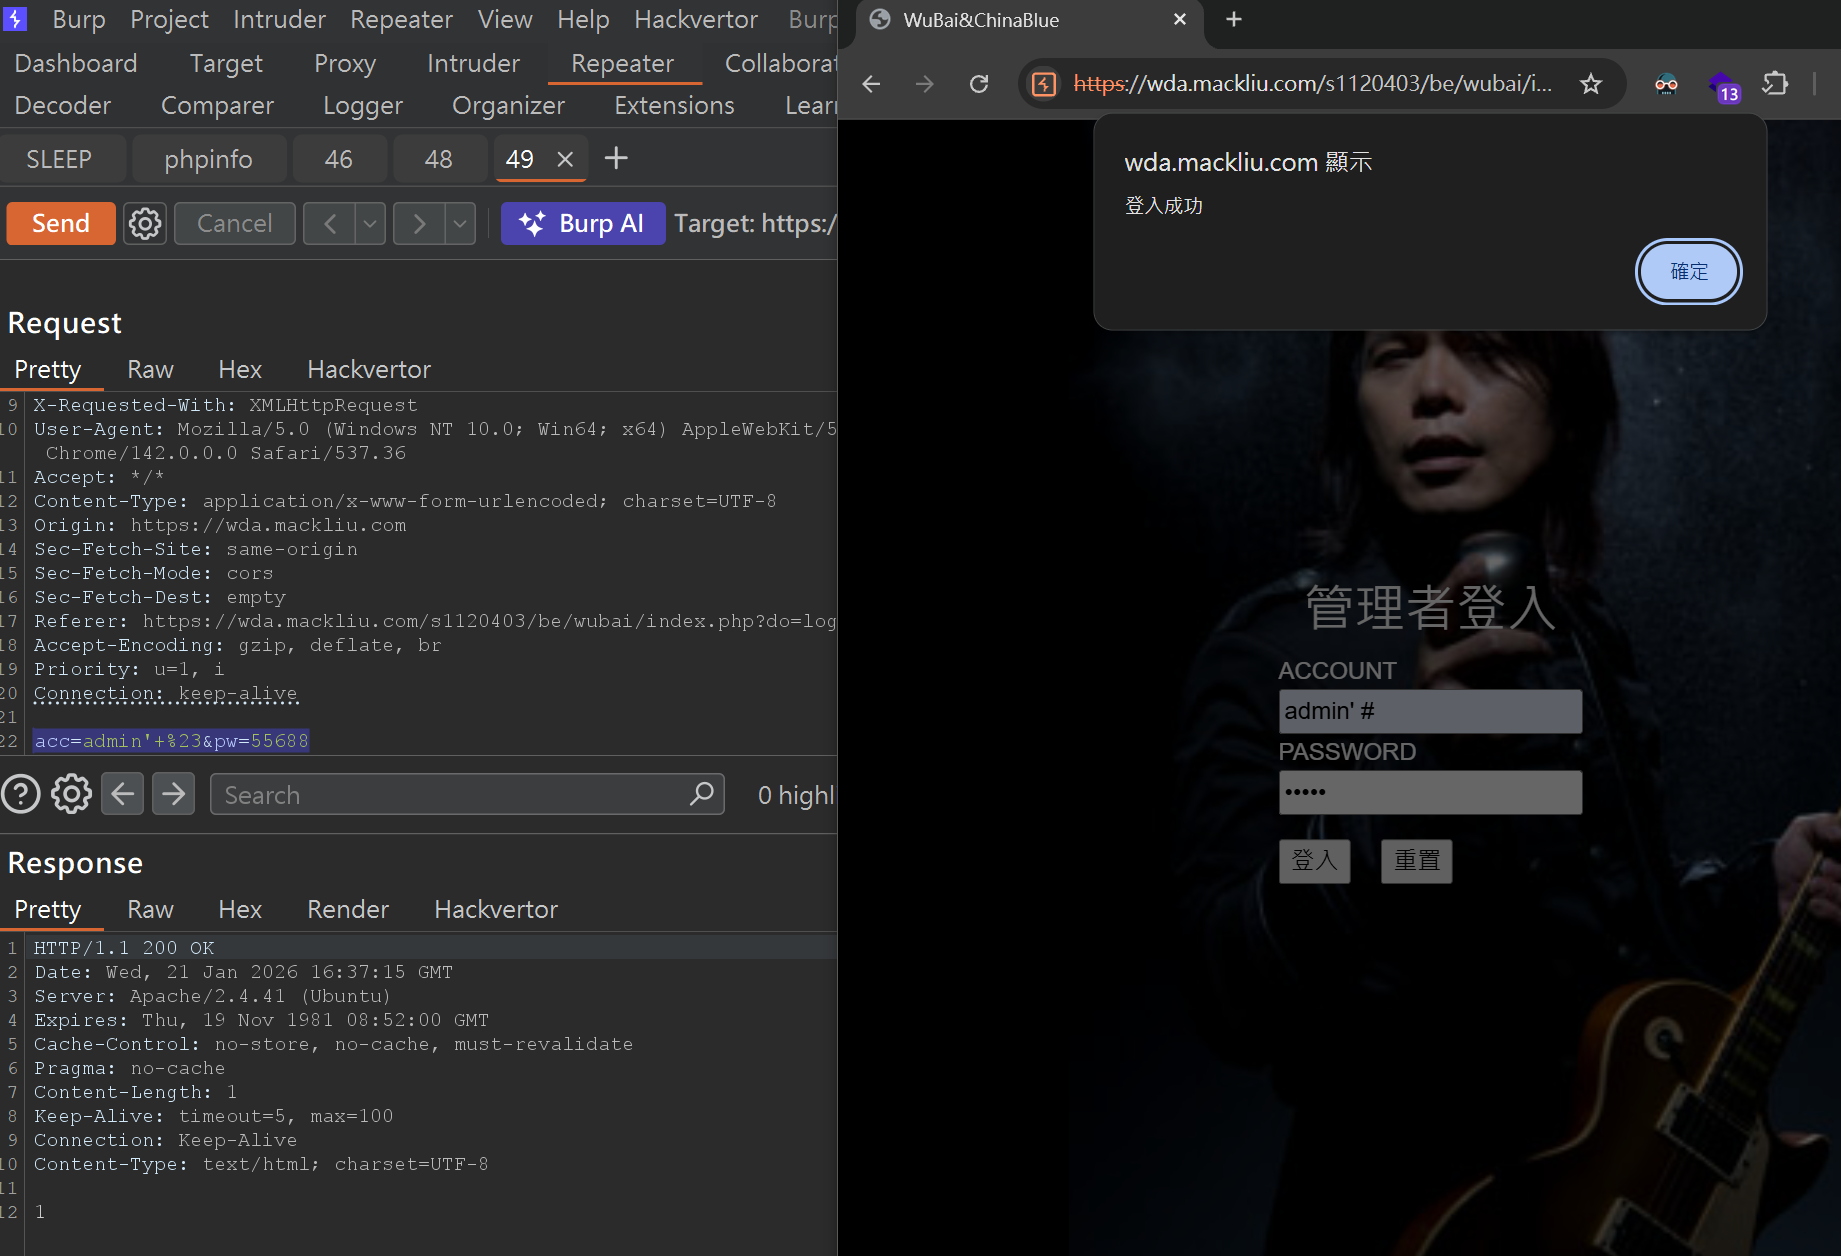Switch to Comparer tab
Viewport: 1841px width, 1256px height.
click(217, 105)
